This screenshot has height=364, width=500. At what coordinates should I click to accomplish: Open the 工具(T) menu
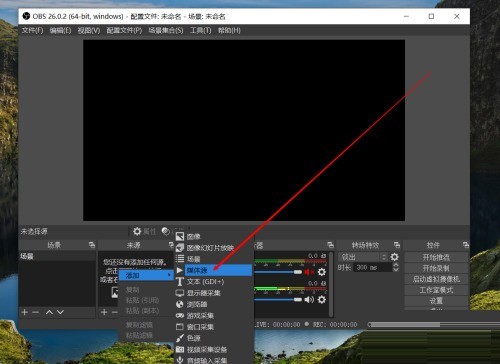[200, 30]
